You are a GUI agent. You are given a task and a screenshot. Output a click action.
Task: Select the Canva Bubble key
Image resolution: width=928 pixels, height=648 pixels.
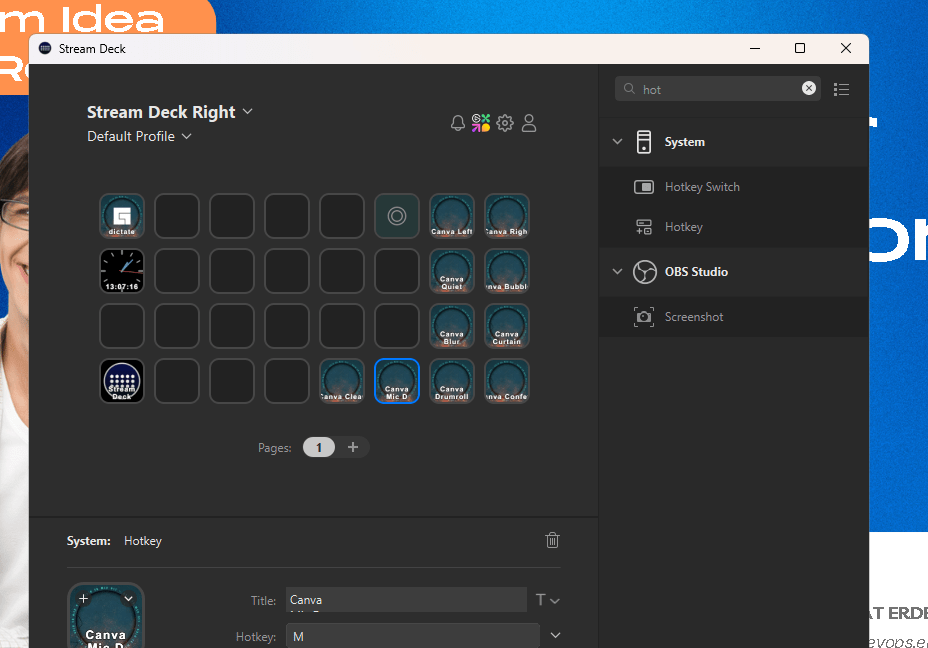[507, 271]
